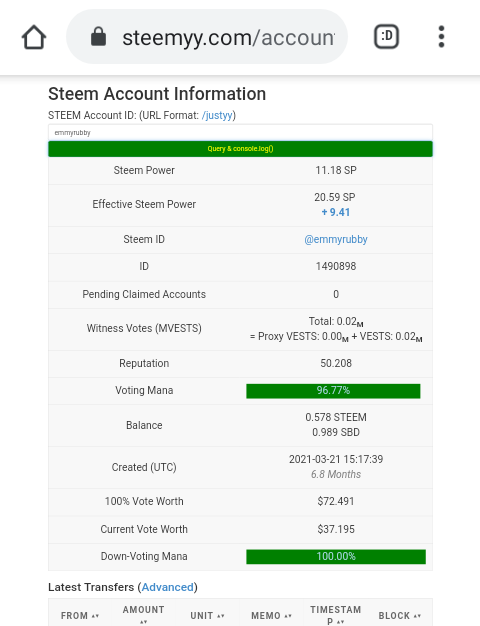Open the browser three-dot menu
The image size is (480, 626).
click(x=441, y=37)
